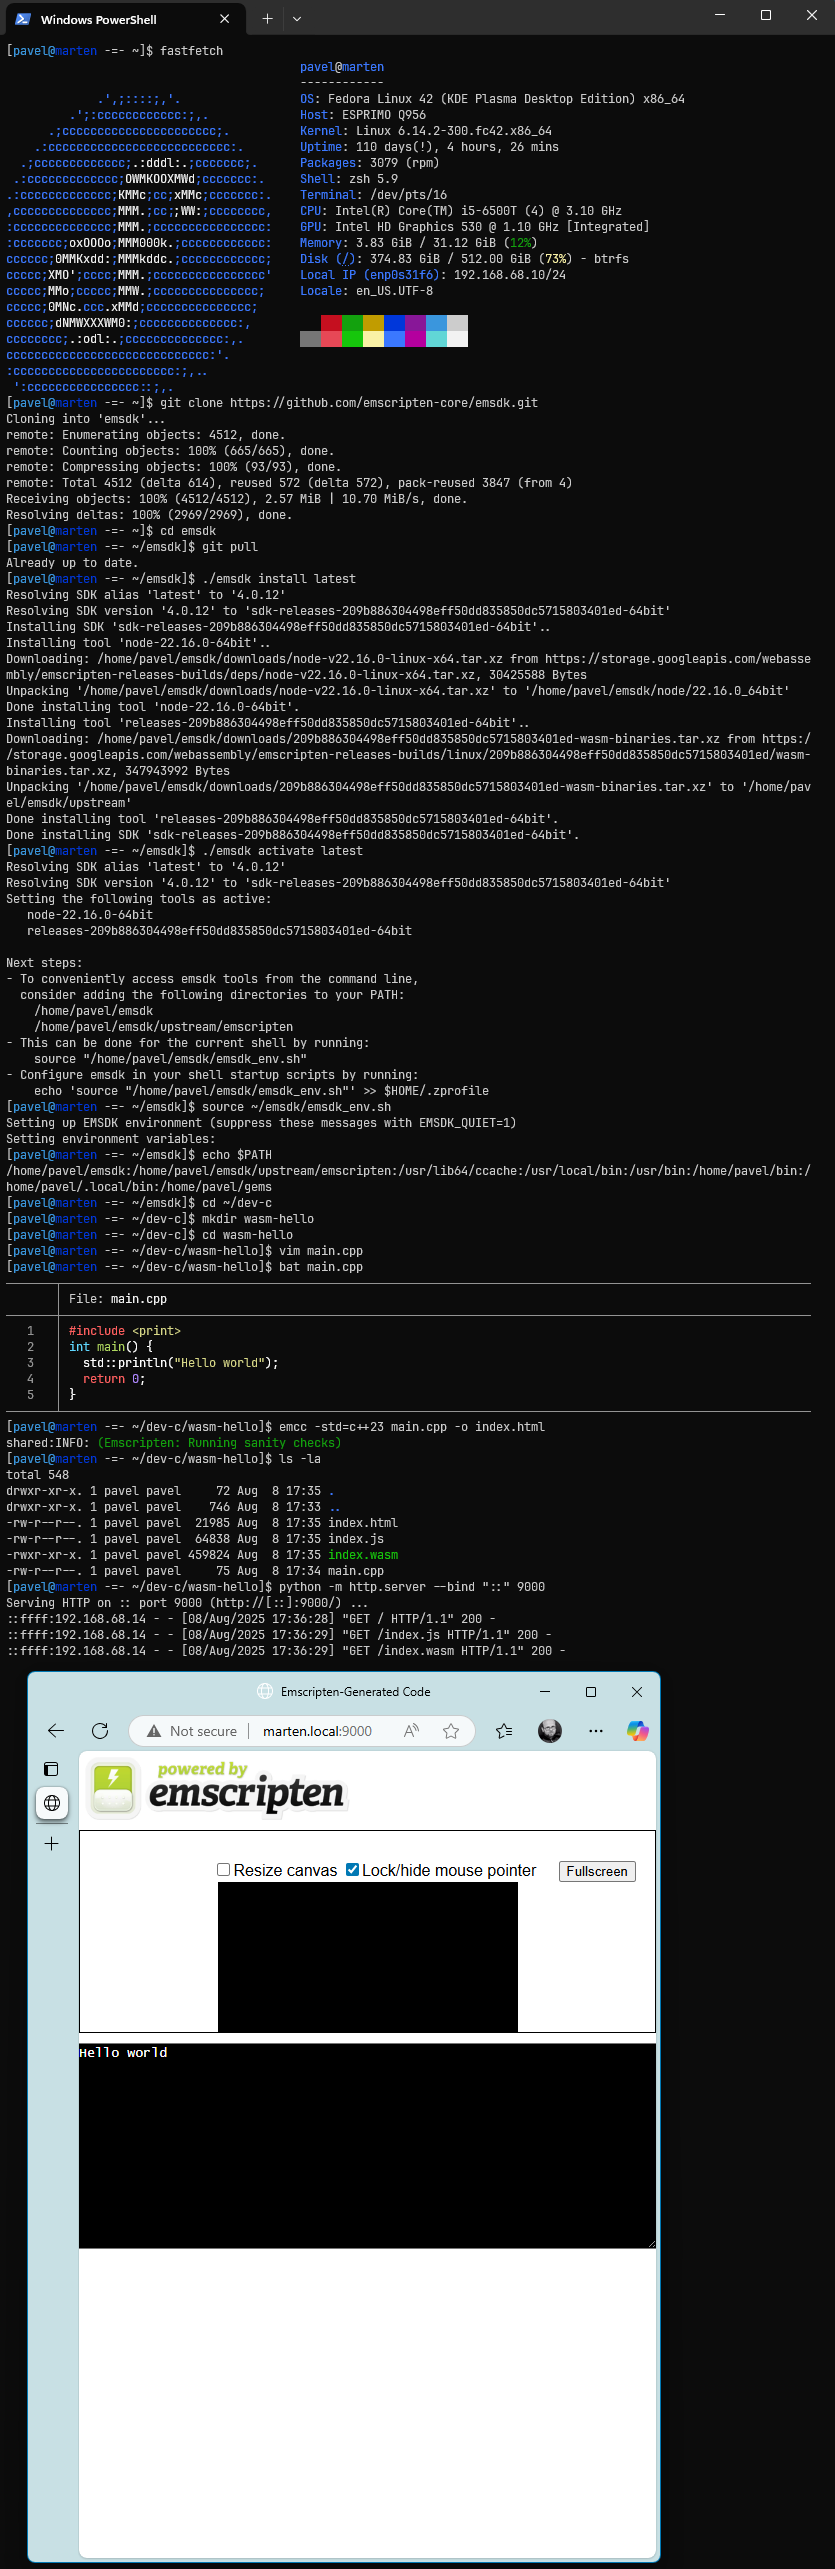Click the Not secure warning indicator
The width and height of the screenshot is (835, 2569).
coord(192,1731)
